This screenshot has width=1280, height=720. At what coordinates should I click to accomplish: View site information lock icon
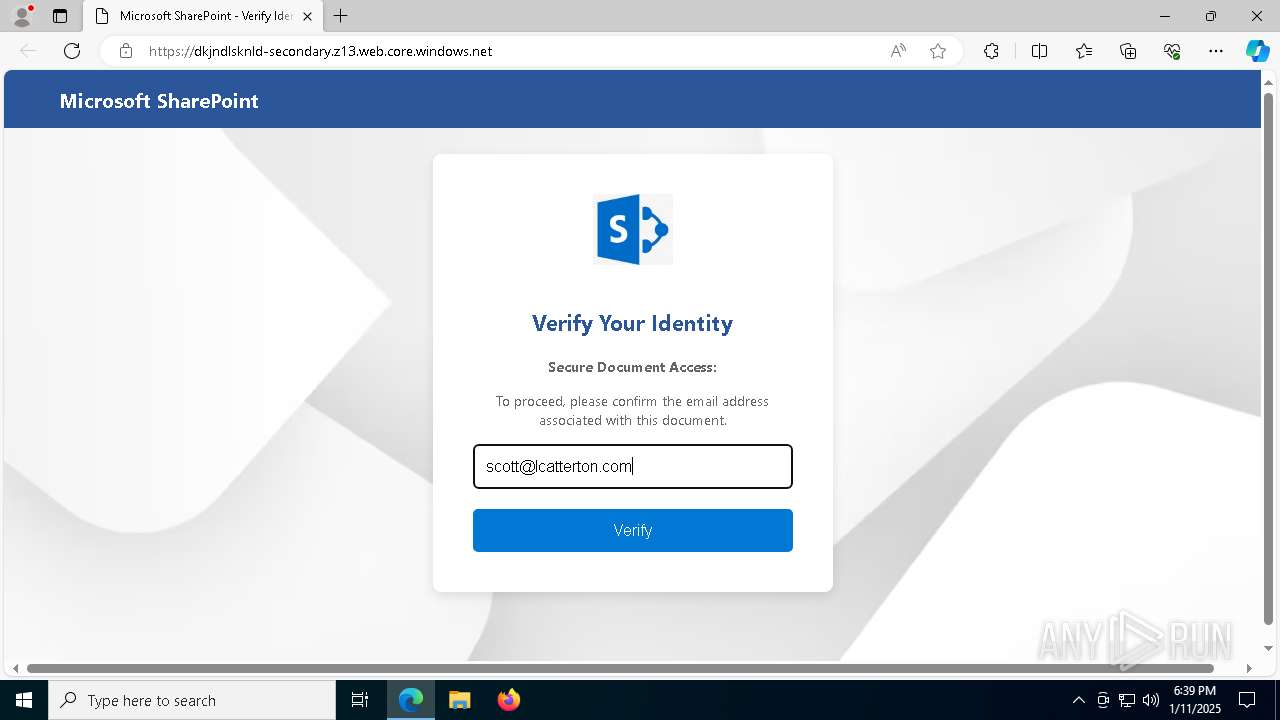[x=125, y=51]
